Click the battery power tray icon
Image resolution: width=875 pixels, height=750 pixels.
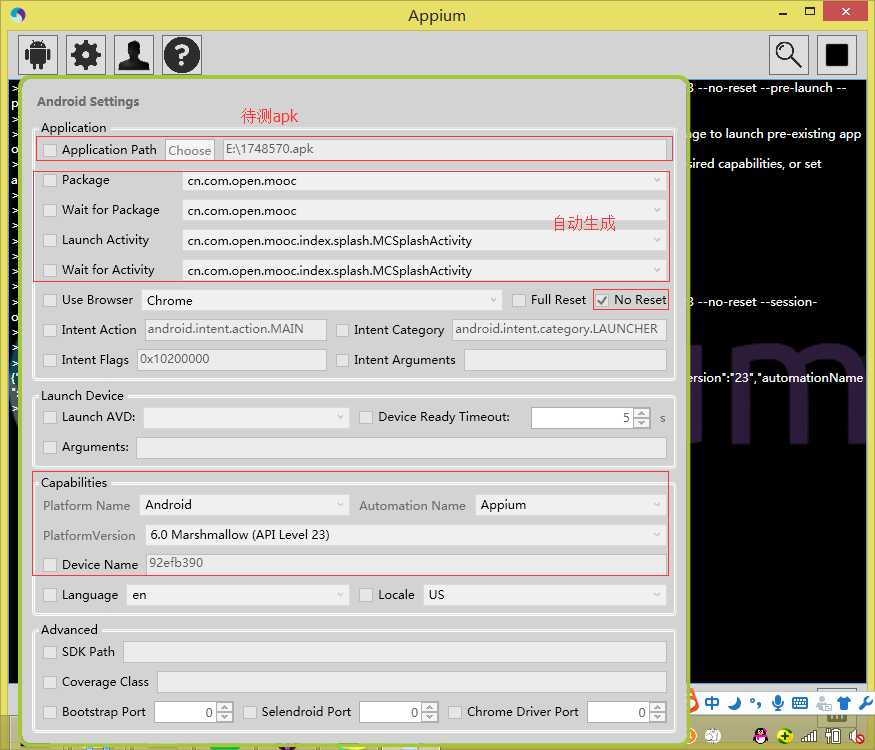[833, 736]
